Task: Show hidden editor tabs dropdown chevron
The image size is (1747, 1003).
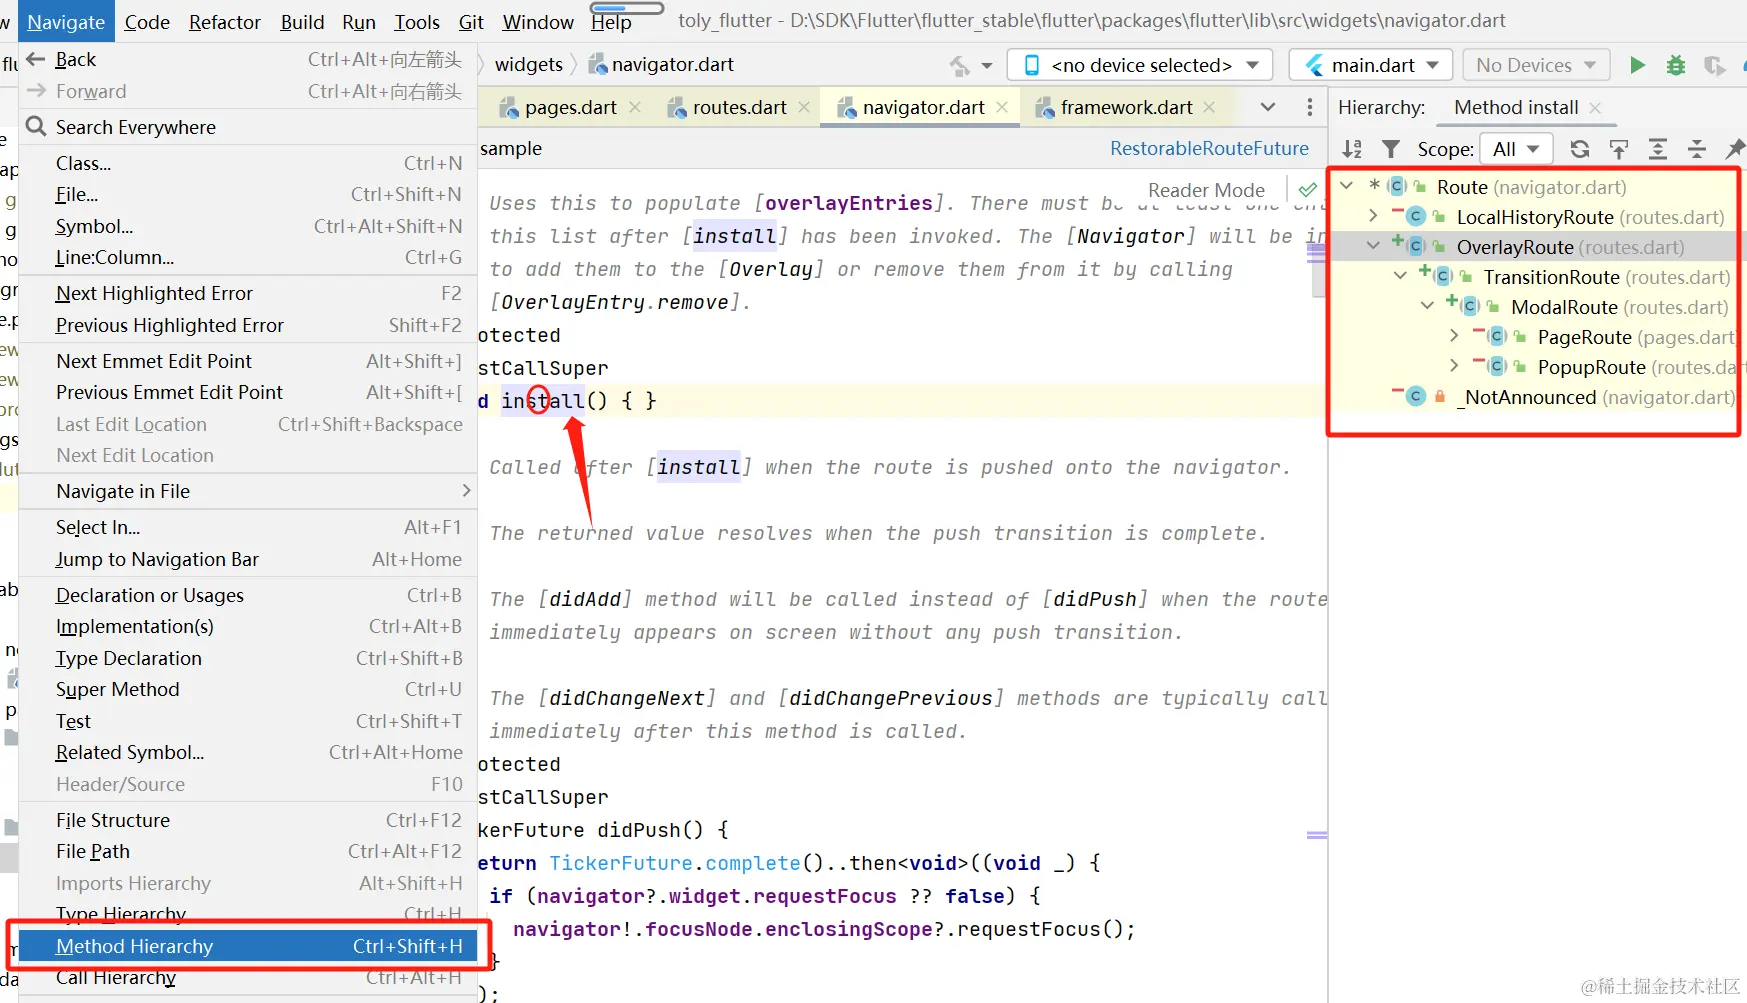Action: [1268, 107]
